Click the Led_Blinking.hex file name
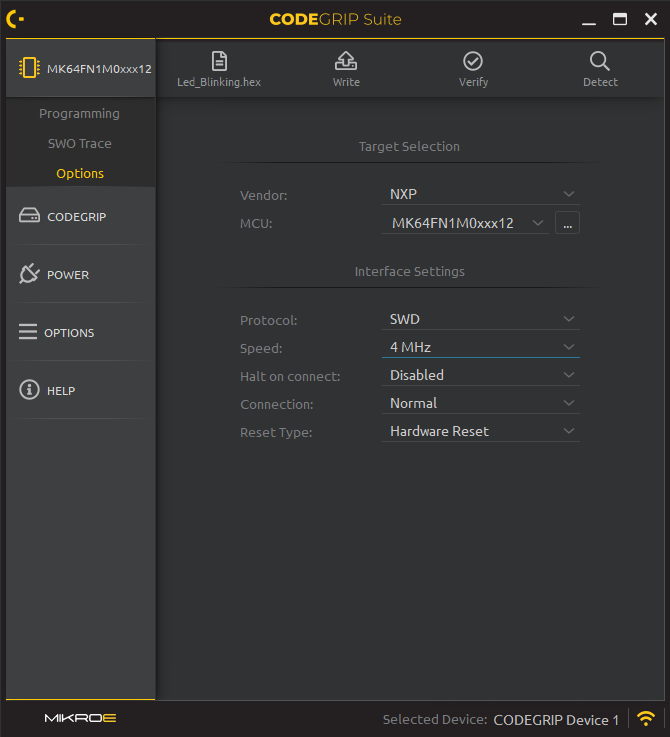 coord(219,82)
